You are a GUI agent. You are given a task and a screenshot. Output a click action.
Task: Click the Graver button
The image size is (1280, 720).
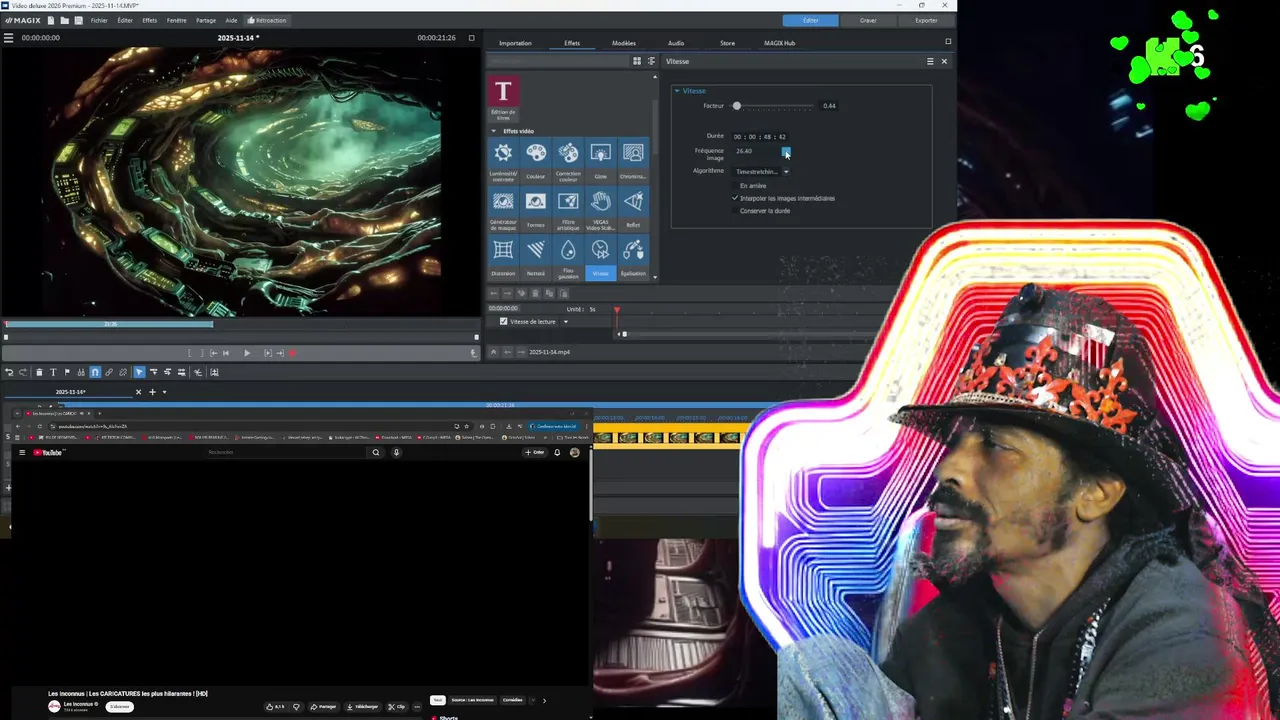868,20
